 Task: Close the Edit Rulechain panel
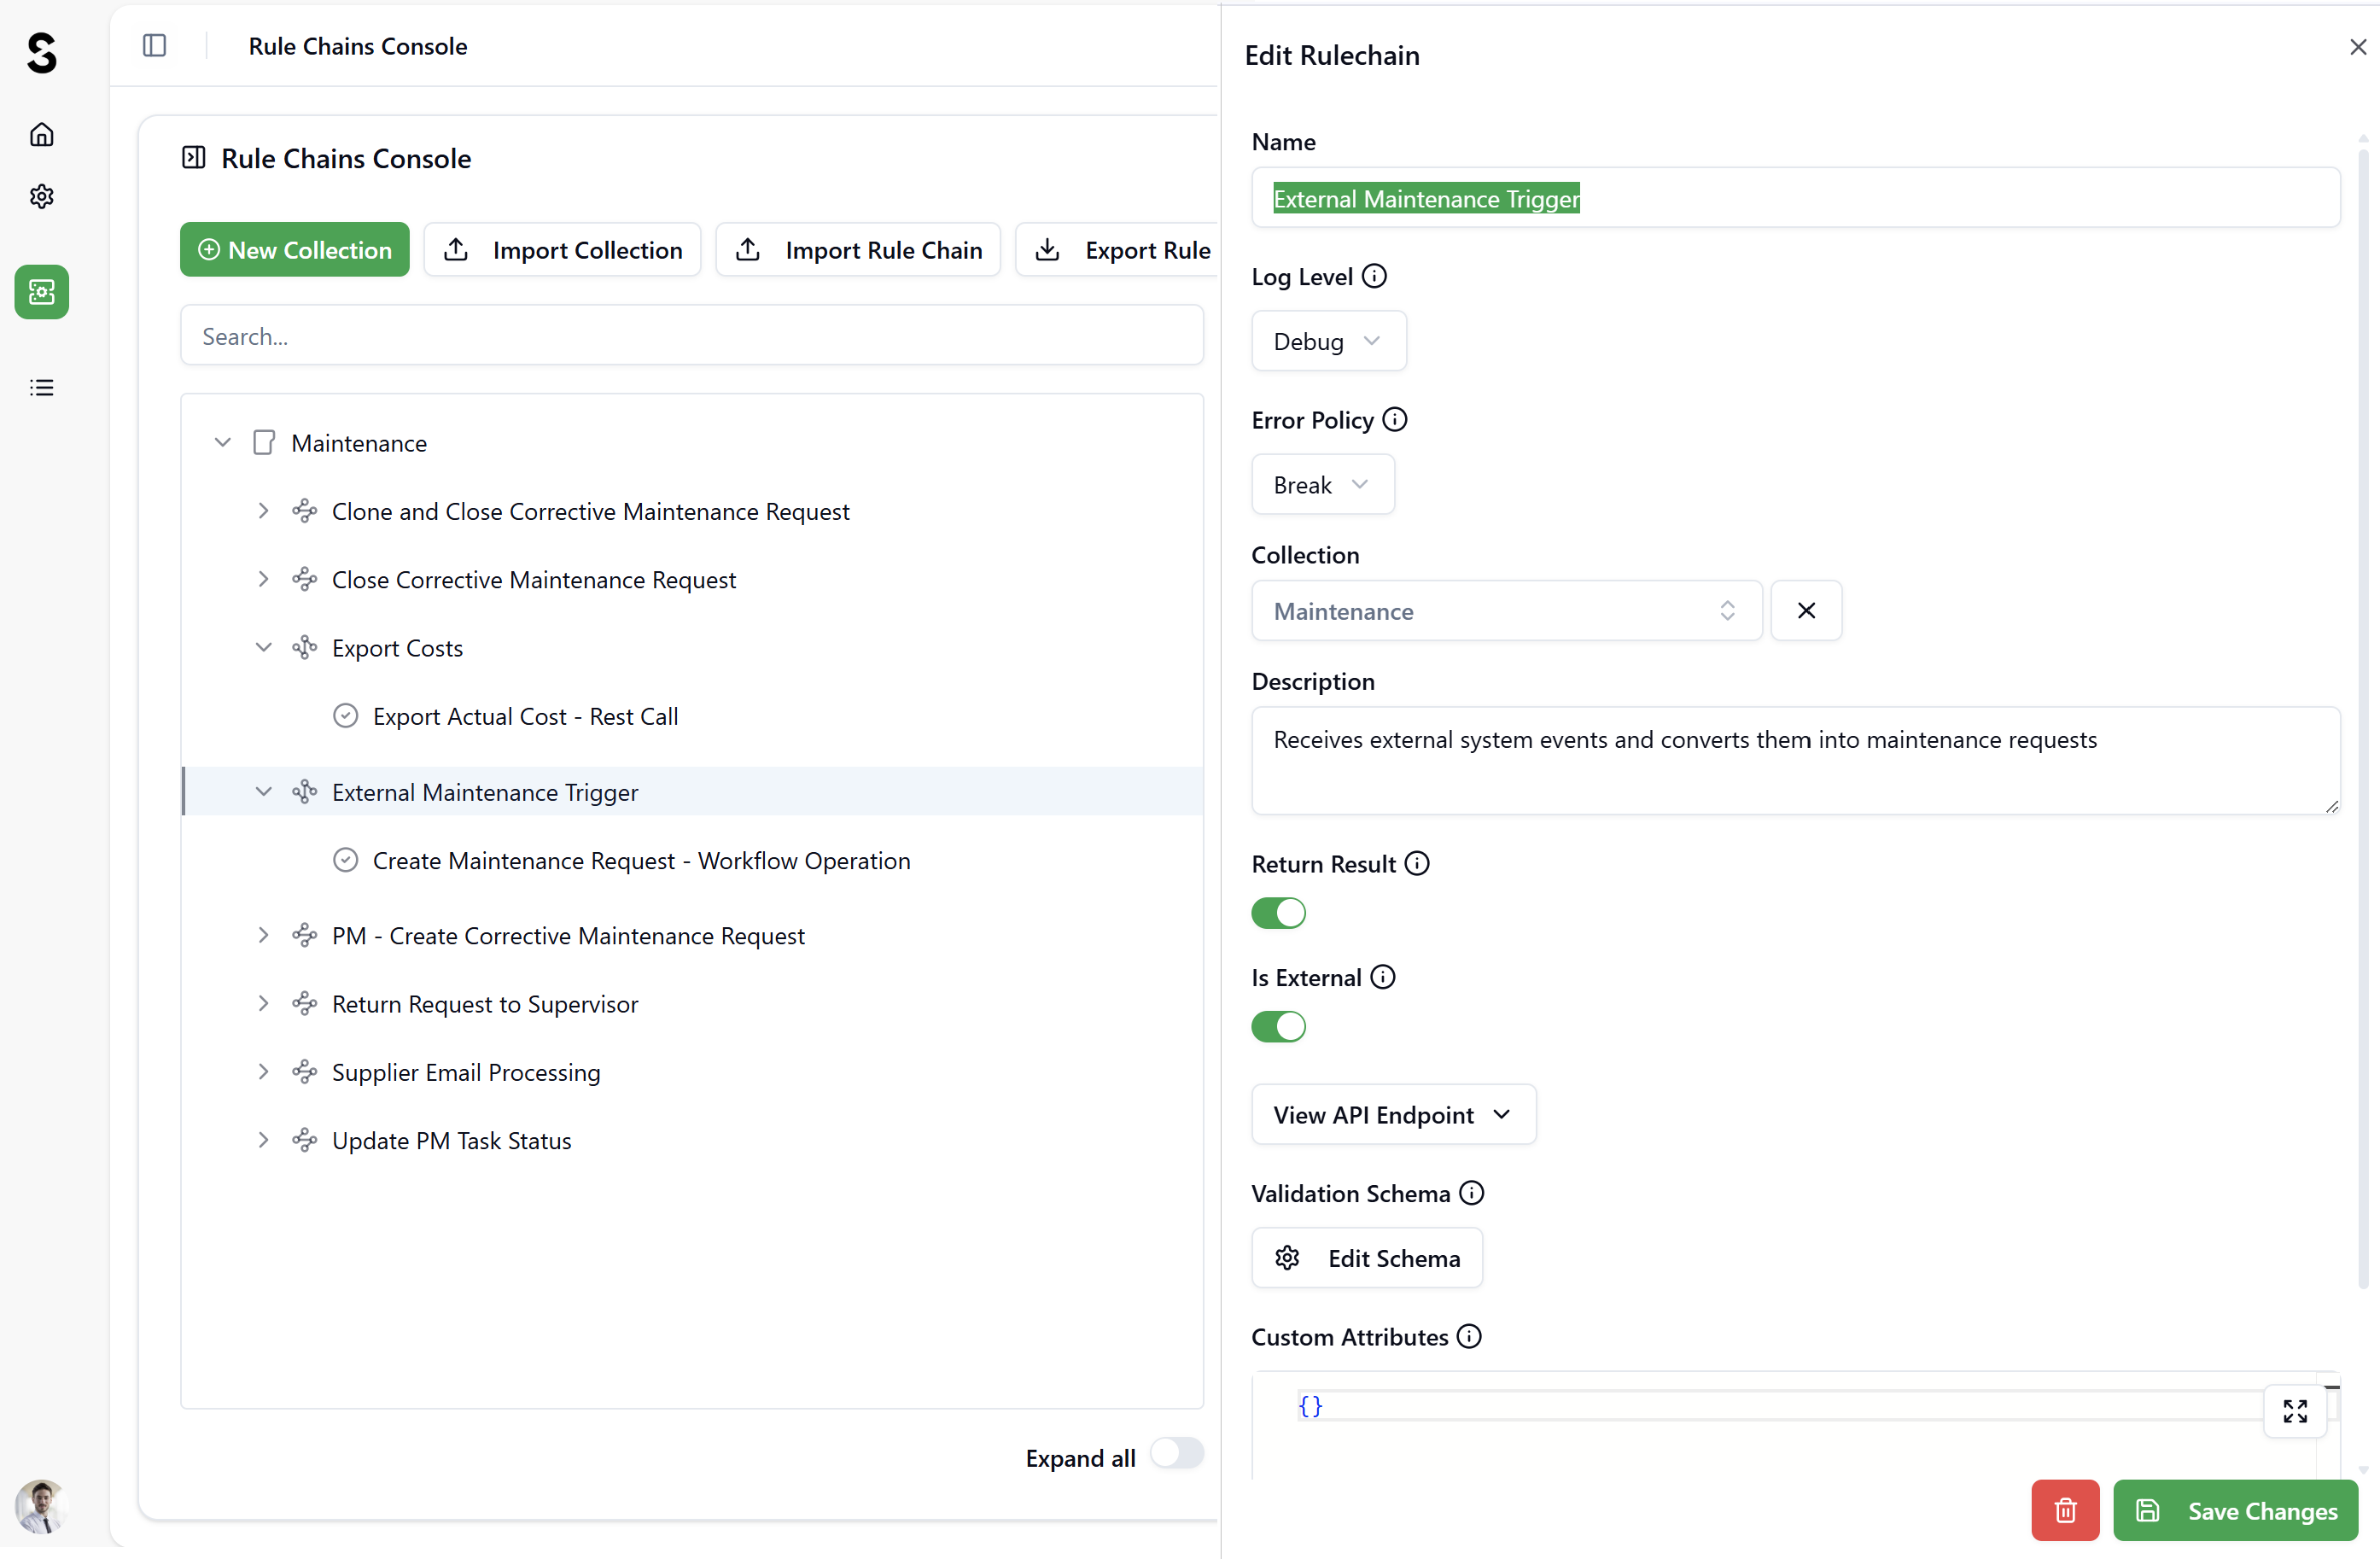(x=2358, y=47)
